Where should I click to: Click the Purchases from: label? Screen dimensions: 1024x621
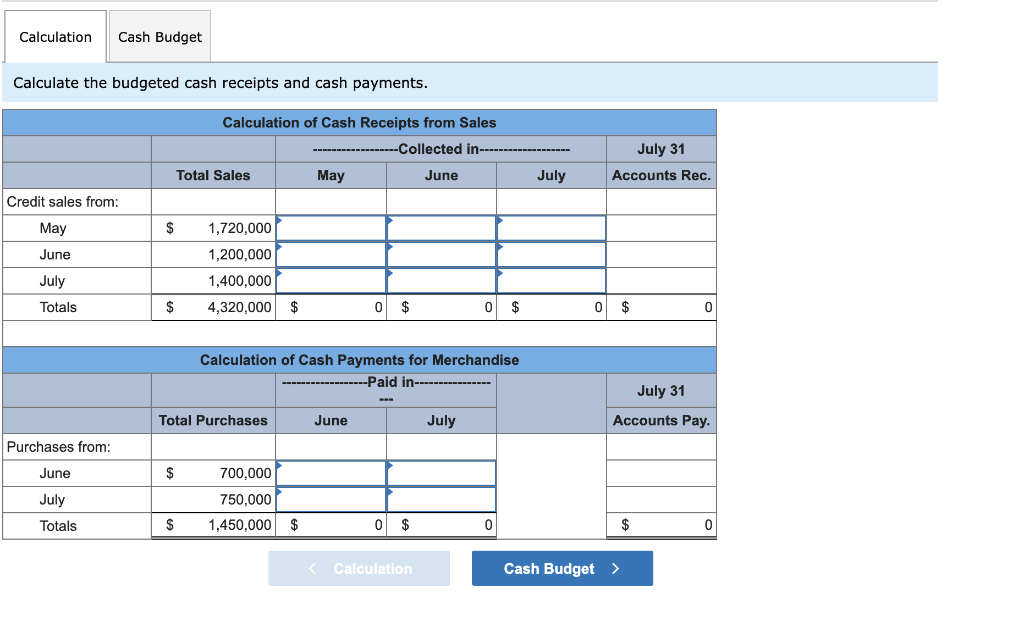59,447
